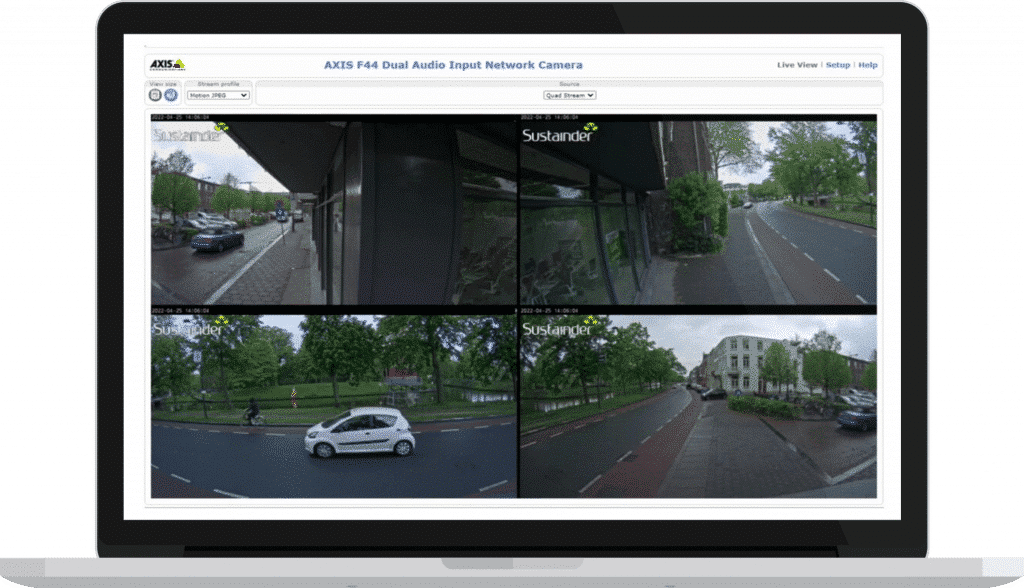Viewport: 1024px width, 588px height.
Task: Open the Setup page link
Action: tap(838, 65)
